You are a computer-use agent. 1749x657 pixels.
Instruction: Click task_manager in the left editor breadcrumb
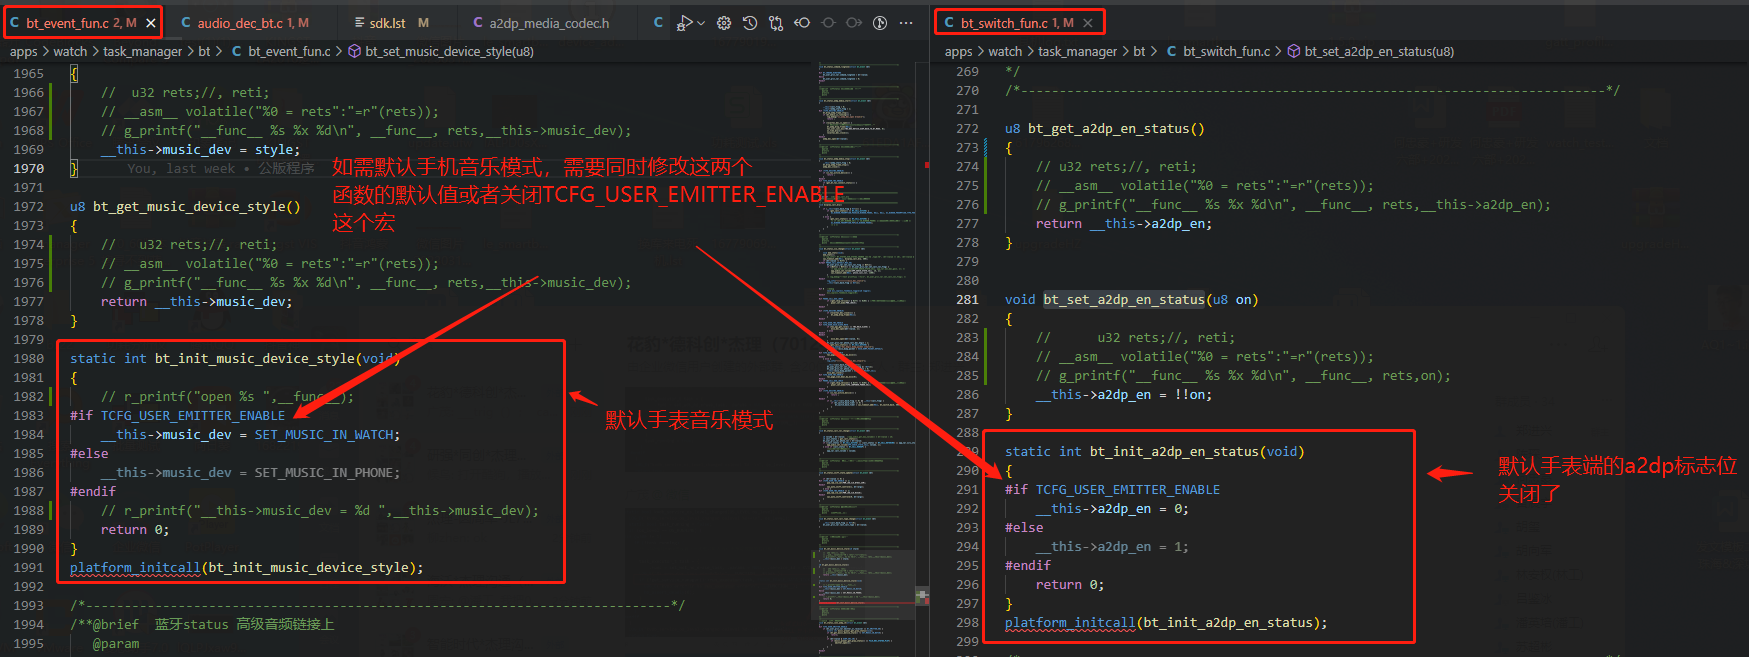142,51
